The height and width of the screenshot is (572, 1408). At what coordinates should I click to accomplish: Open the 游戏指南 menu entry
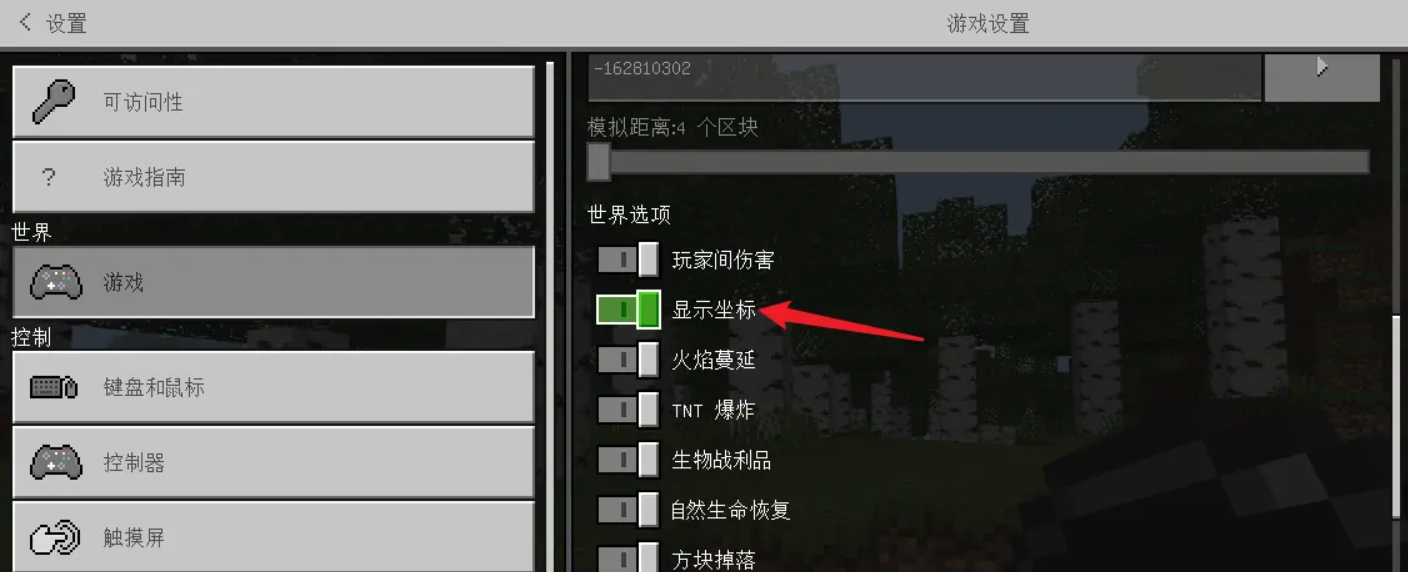coord(273,177)
